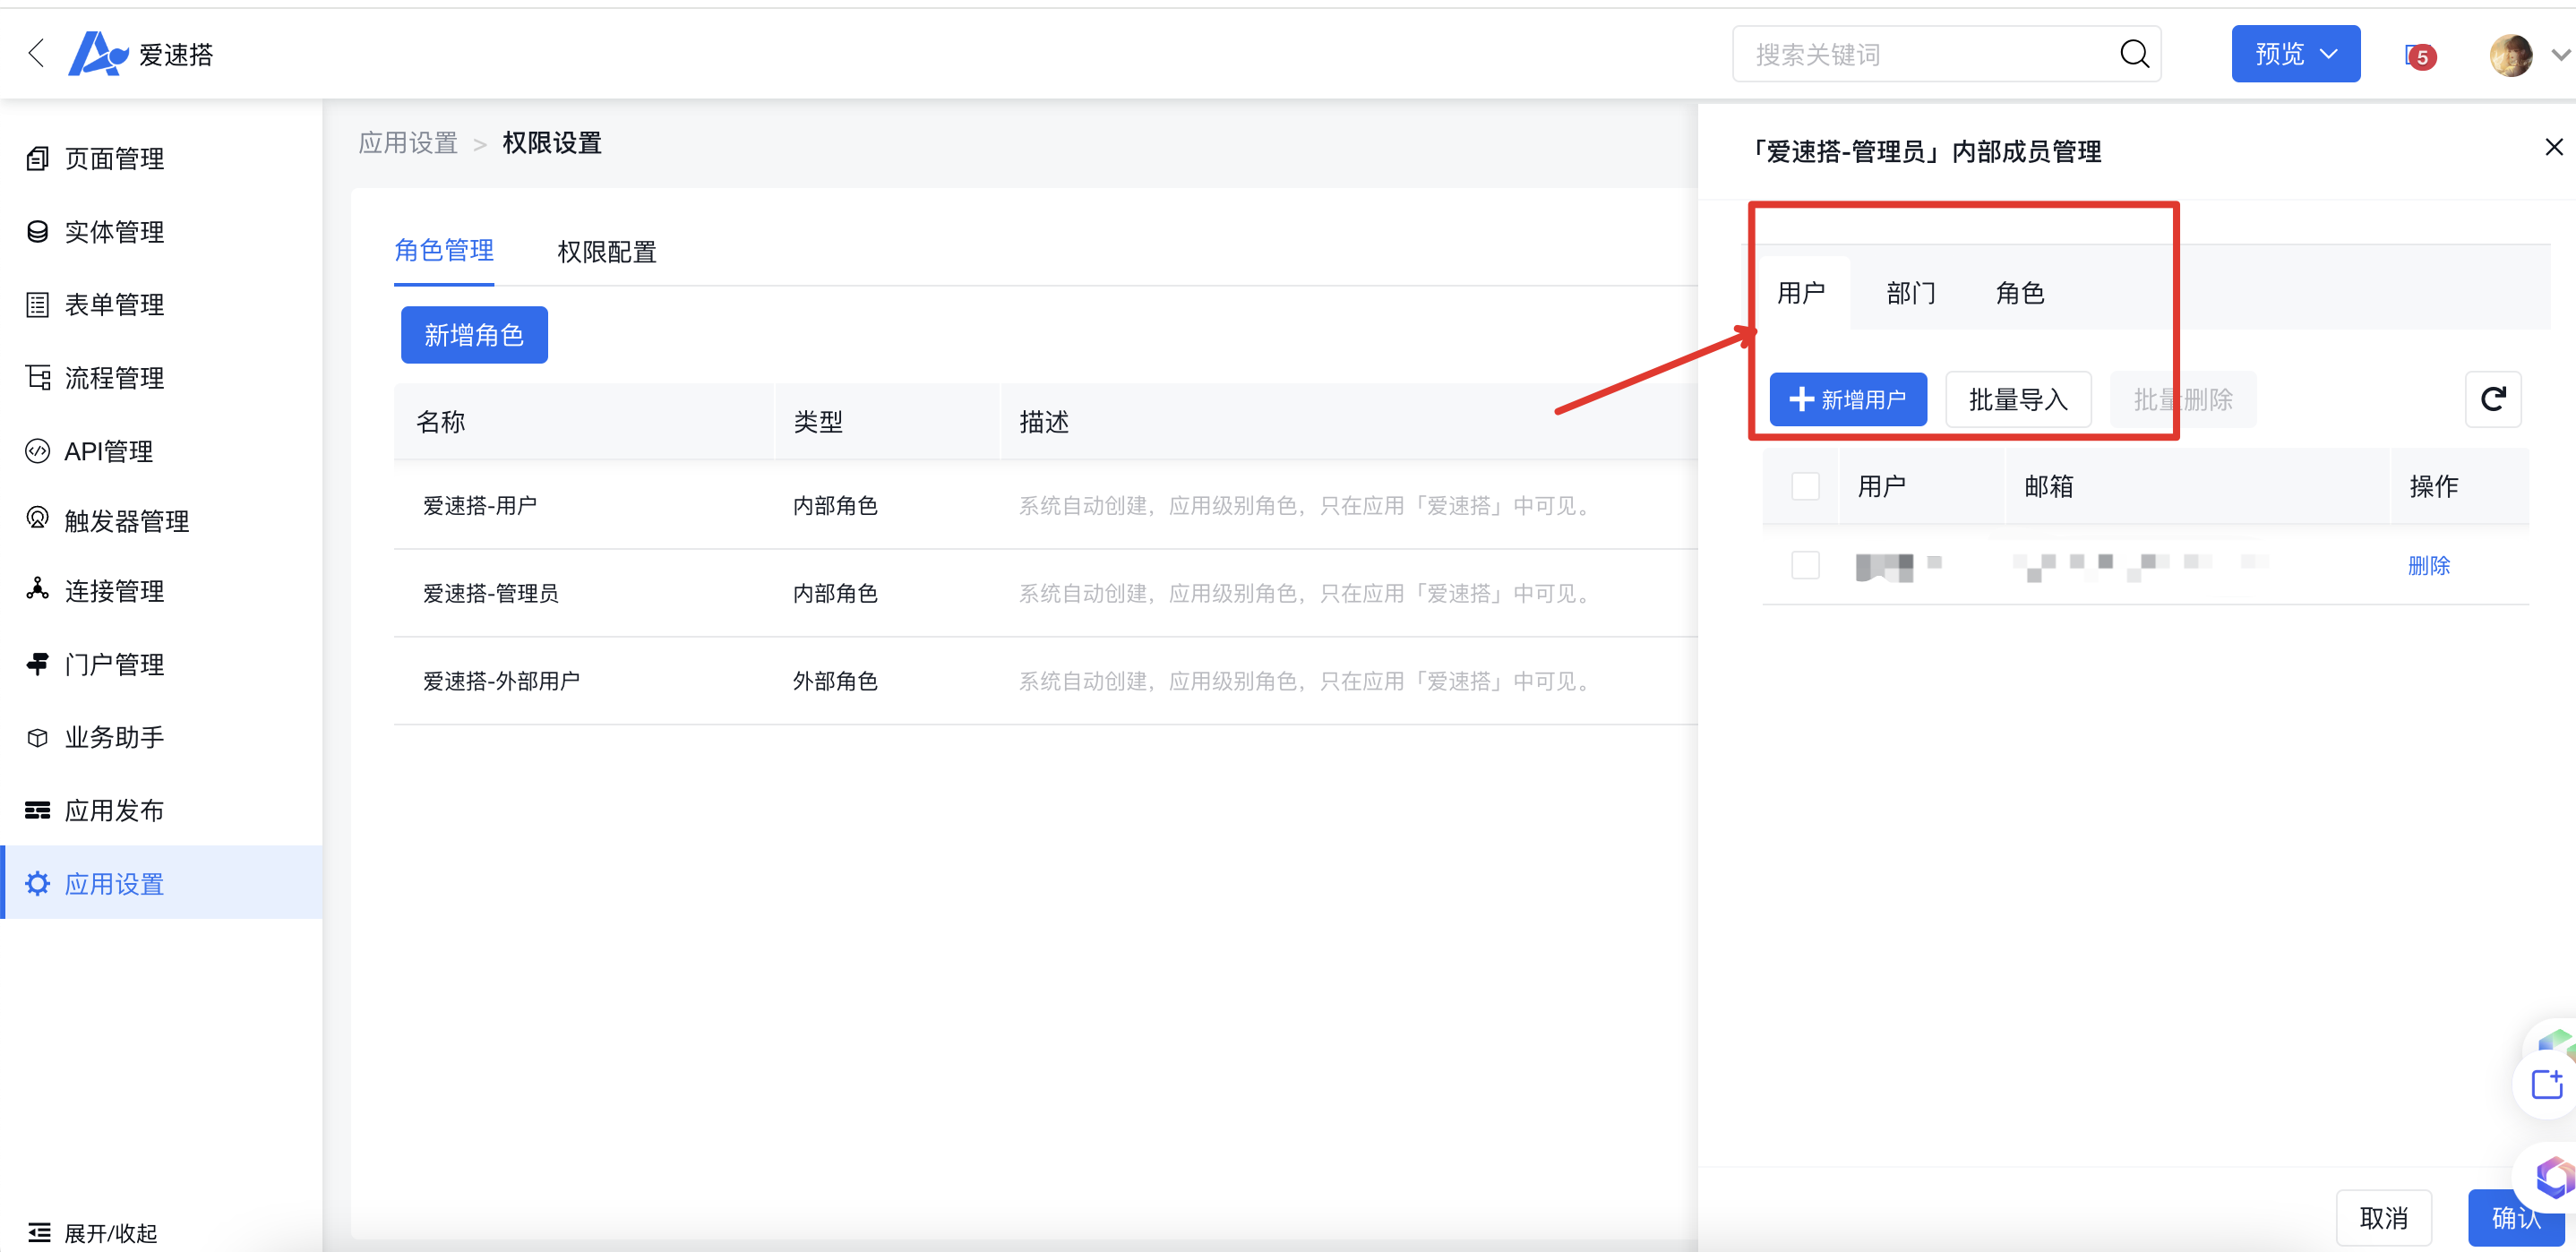Click the 门户管理 signpost icon
This screenshot has width=2576, height=1252.
[37, 664]
